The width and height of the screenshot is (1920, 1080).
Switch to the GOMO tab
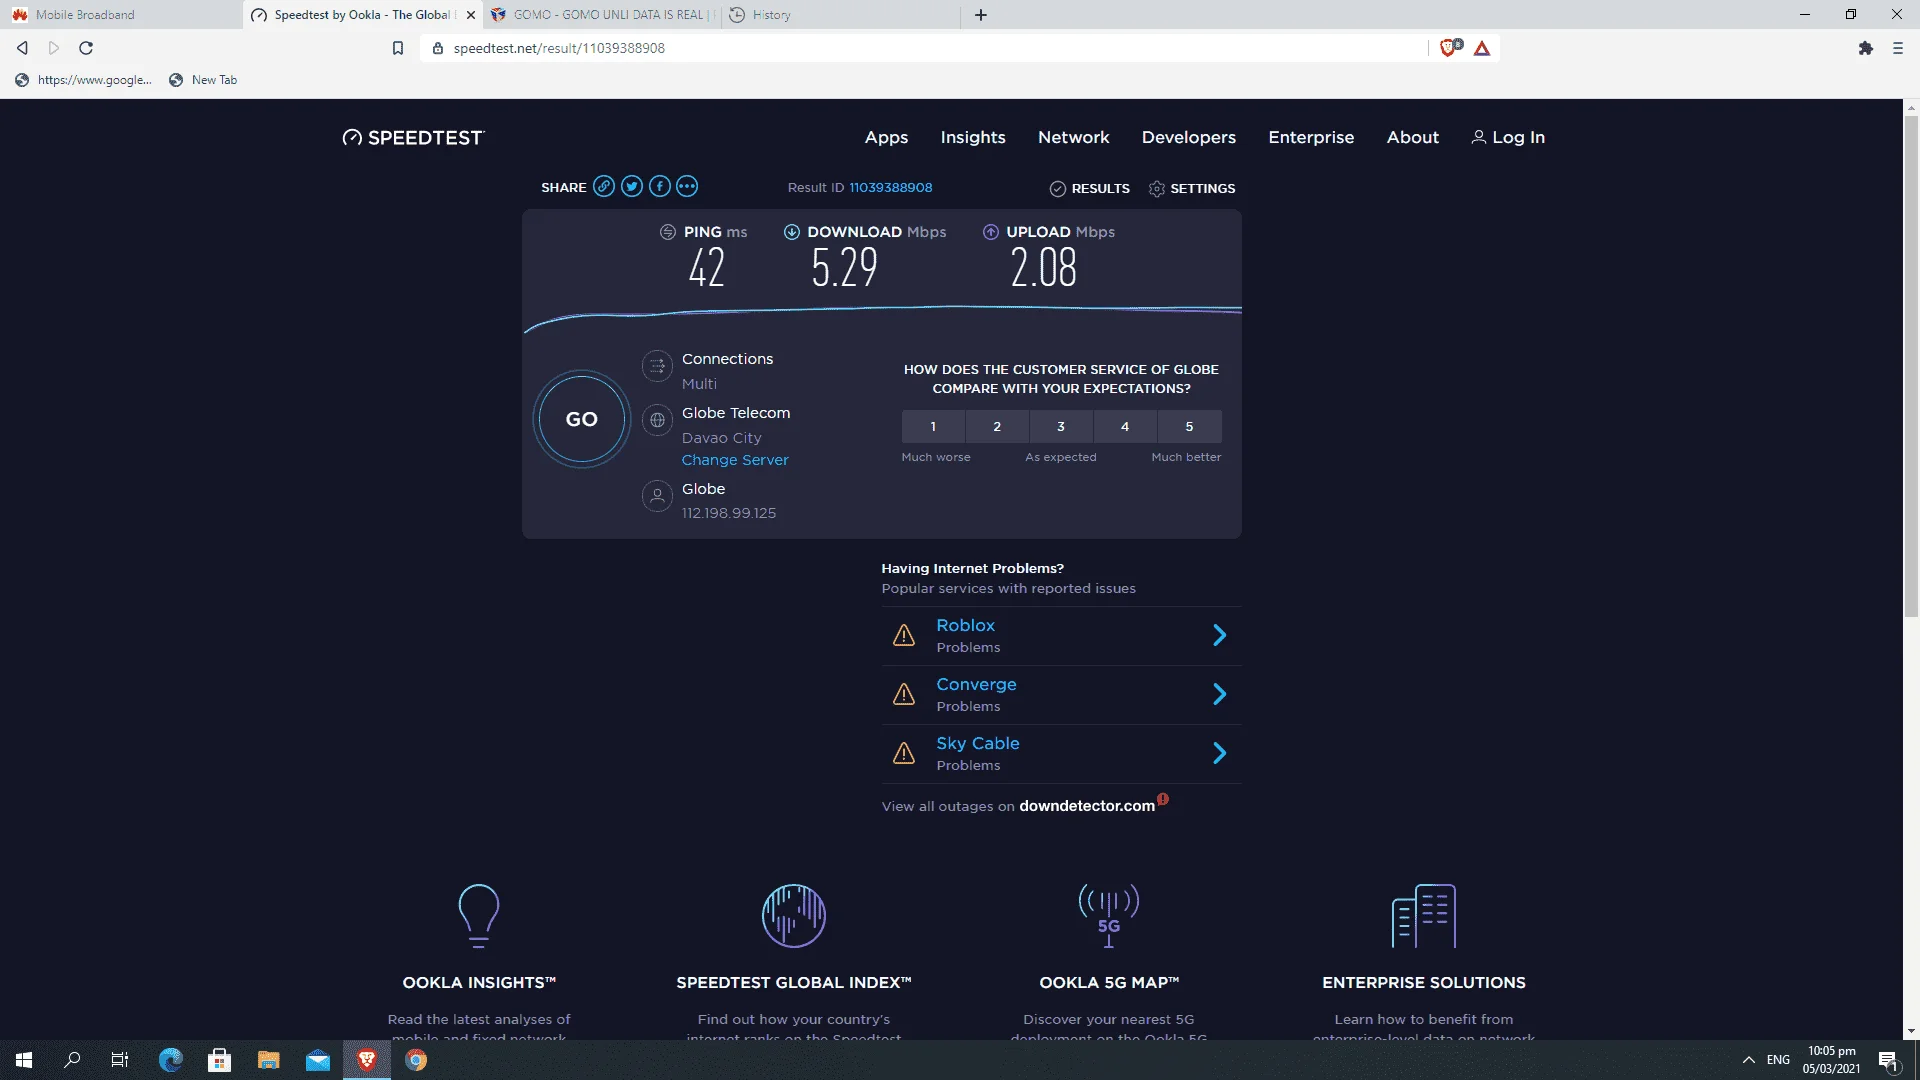pyautogui.click(x=602, y=15)
